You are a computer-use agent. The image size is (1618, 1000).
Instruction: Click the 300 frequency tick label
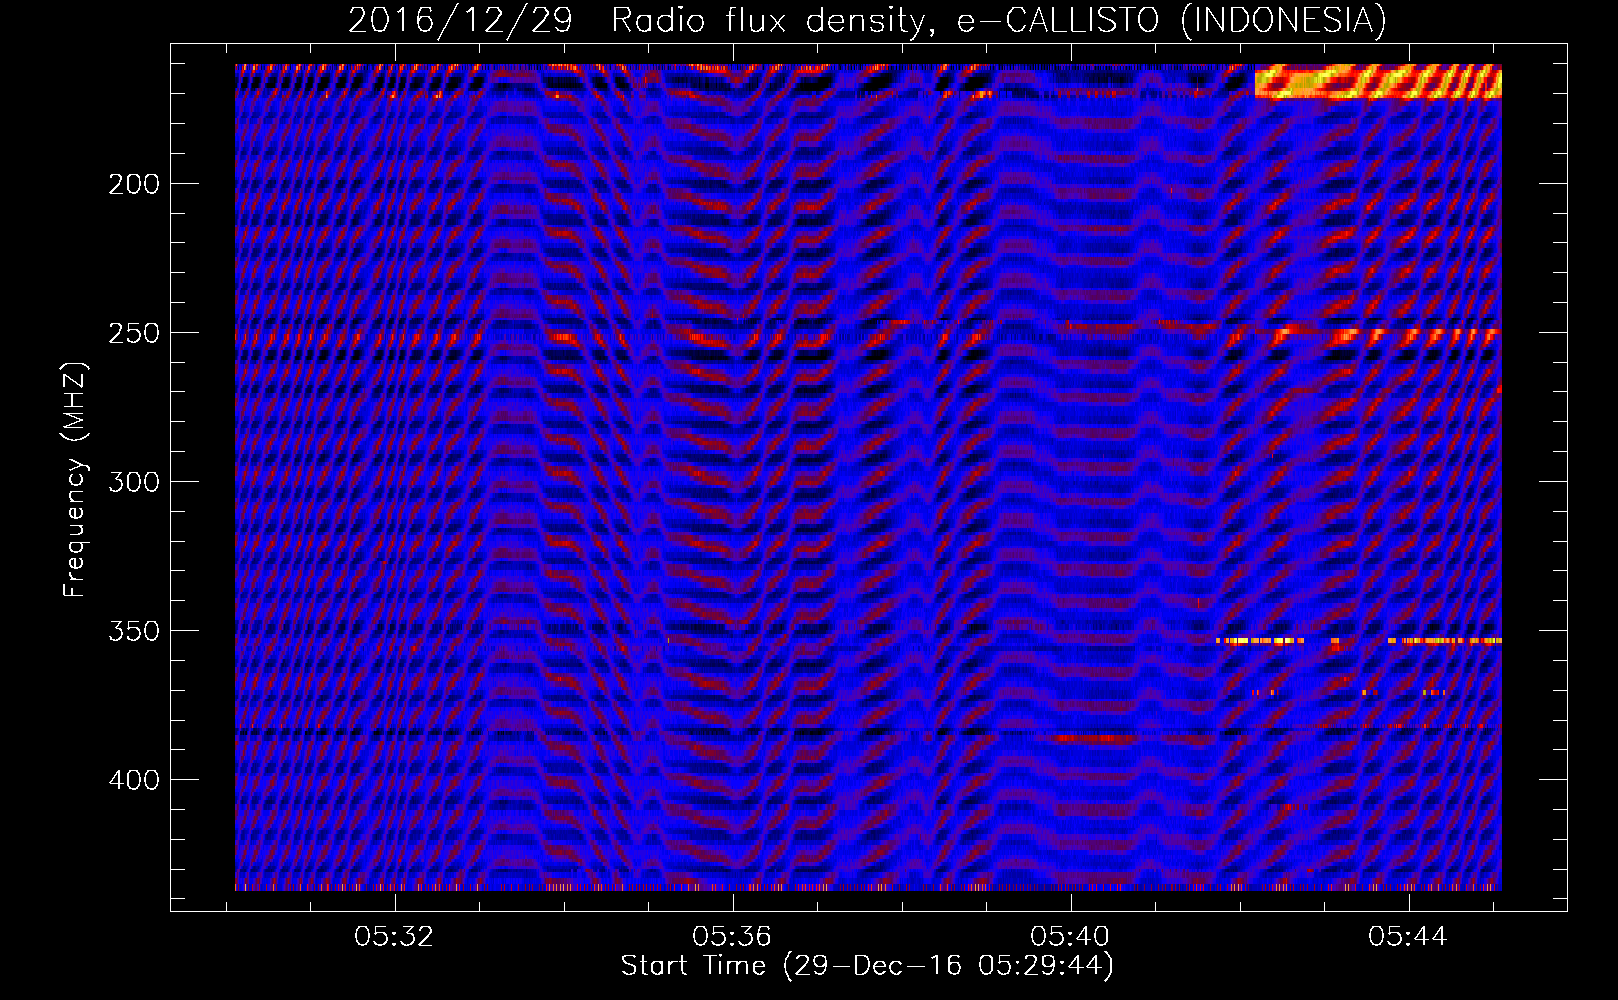click(134, 482)
